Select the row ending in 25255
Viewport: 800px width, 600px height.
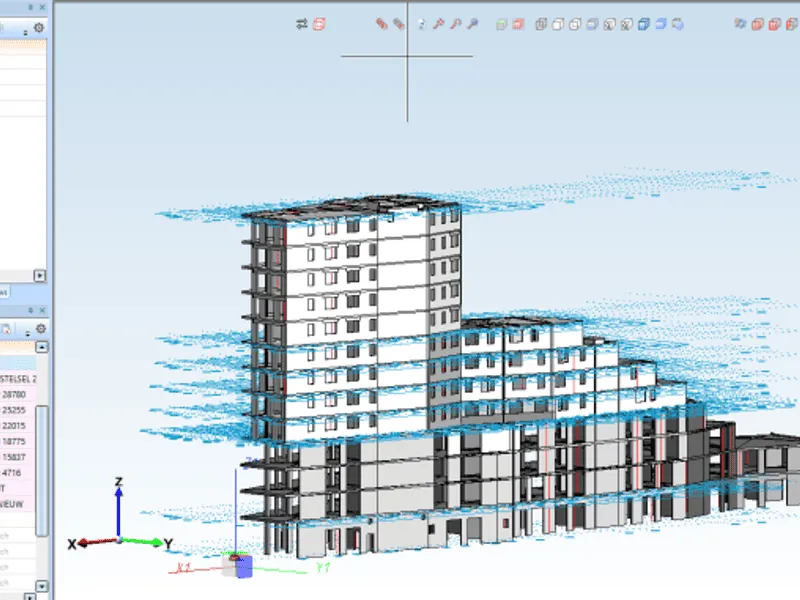tap(18, 410)
